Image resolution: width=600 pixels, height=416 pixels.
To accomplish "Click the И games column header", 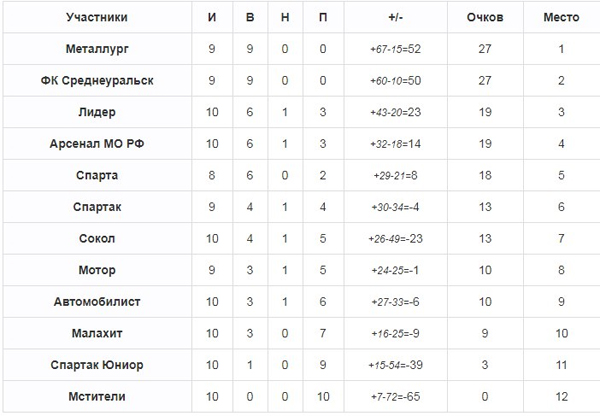I will 212,17.
